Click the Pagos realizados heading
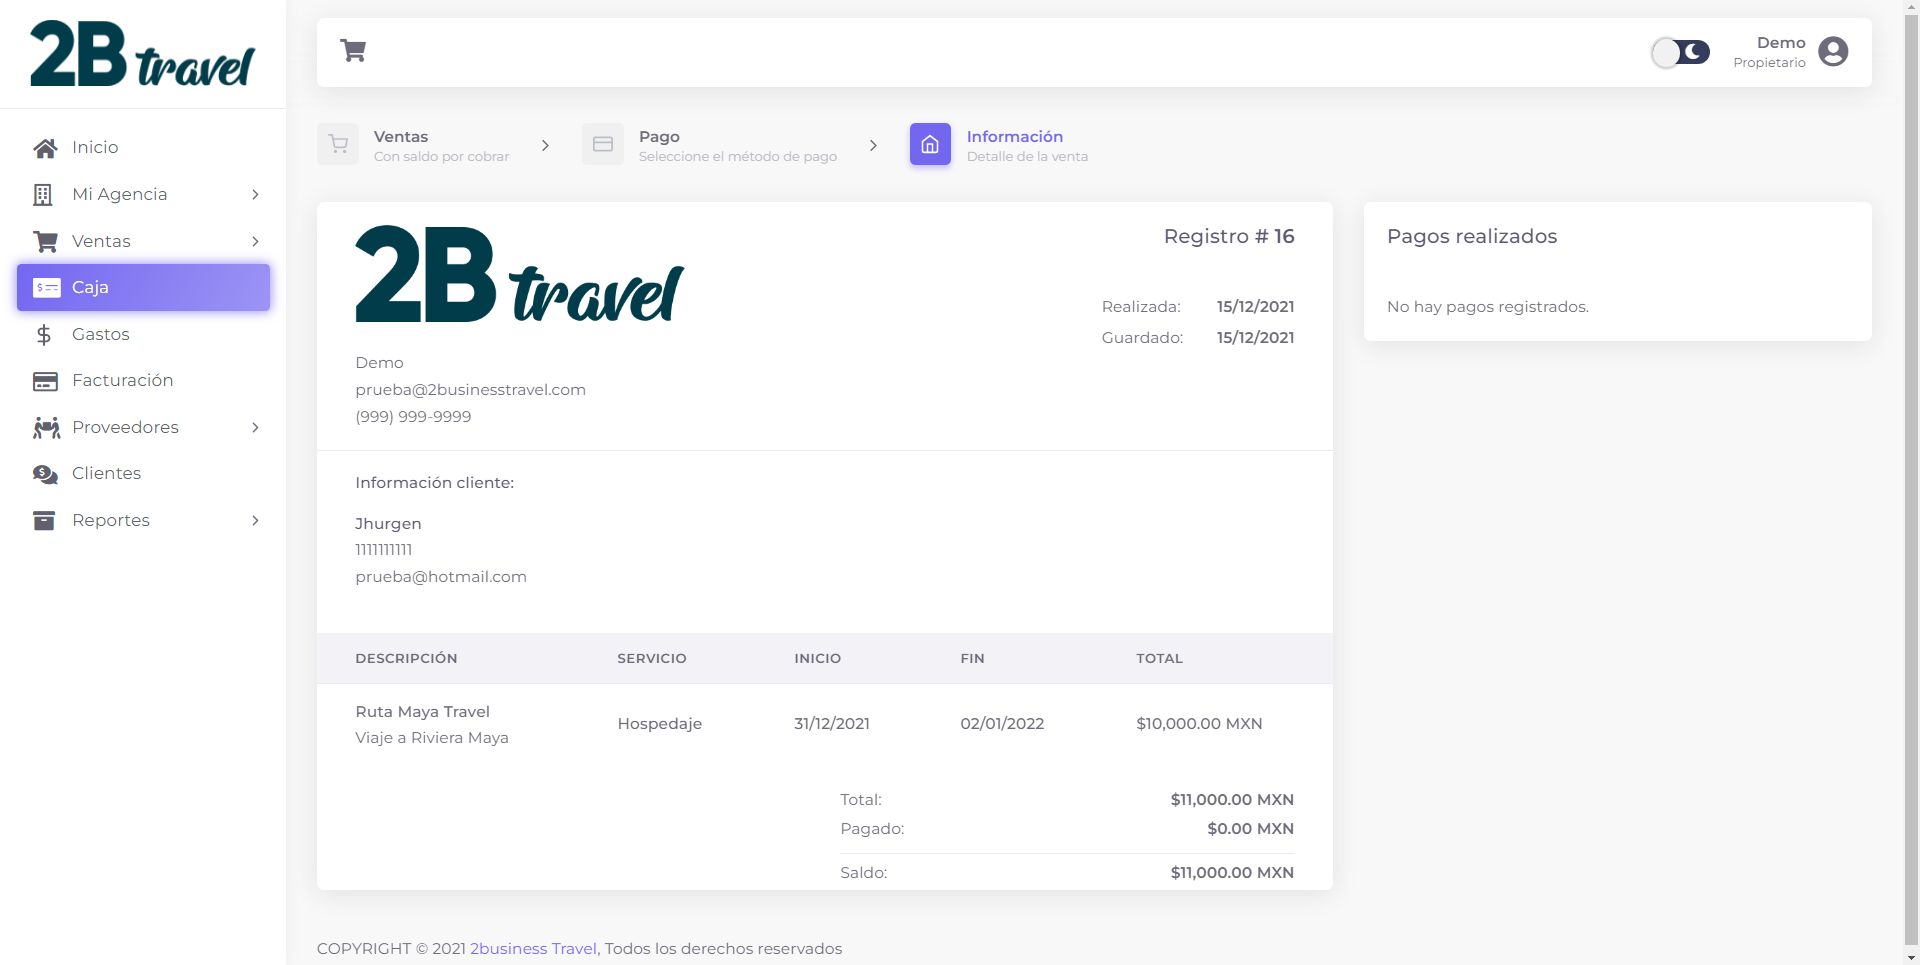This screenshot has width=1920, height=965. pyautogui.click(x=1472, y=237)
